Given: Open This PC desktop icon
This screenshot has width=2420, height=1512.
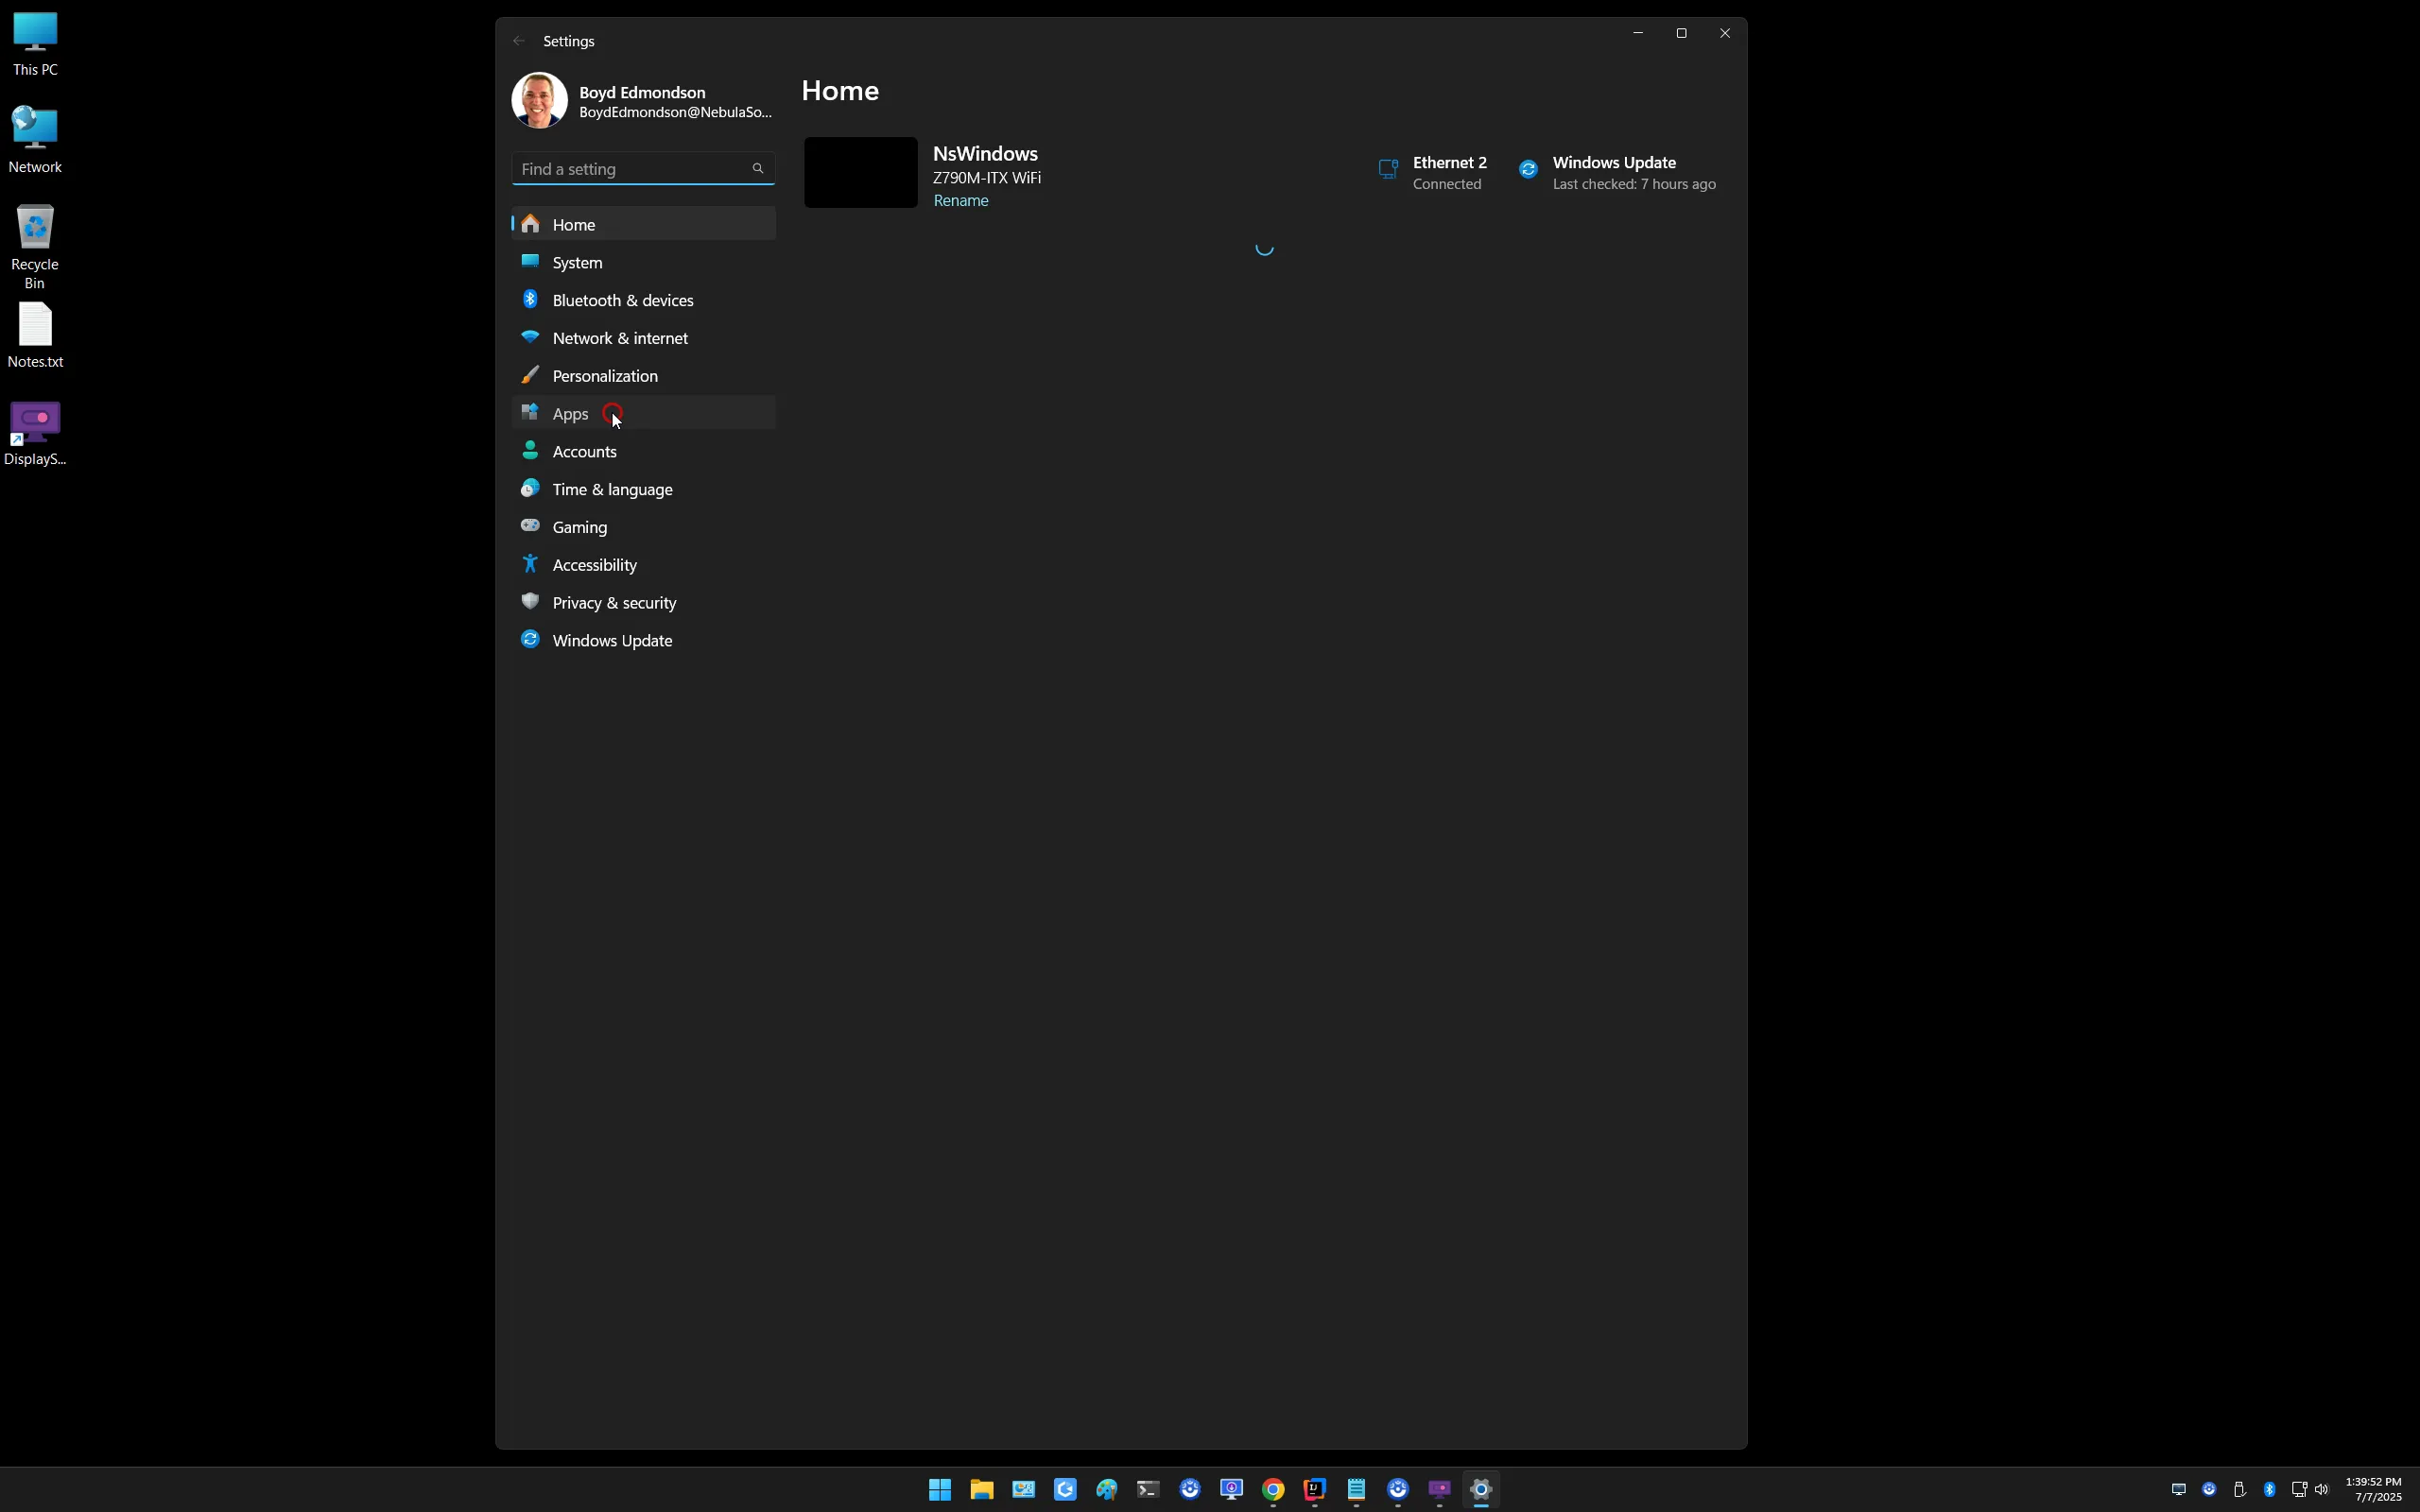Looking at the screenshot, I should [x=35, y=45].
